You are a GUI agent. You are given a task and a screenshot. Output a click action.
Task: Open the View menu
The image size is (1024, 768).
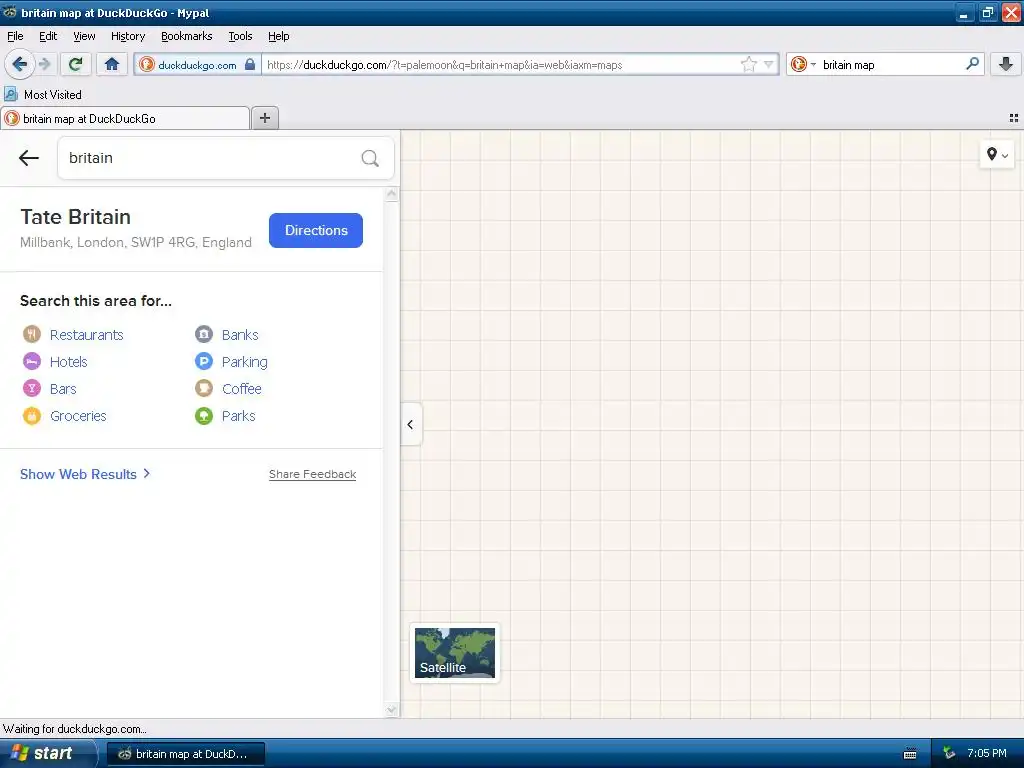[84, 36]
